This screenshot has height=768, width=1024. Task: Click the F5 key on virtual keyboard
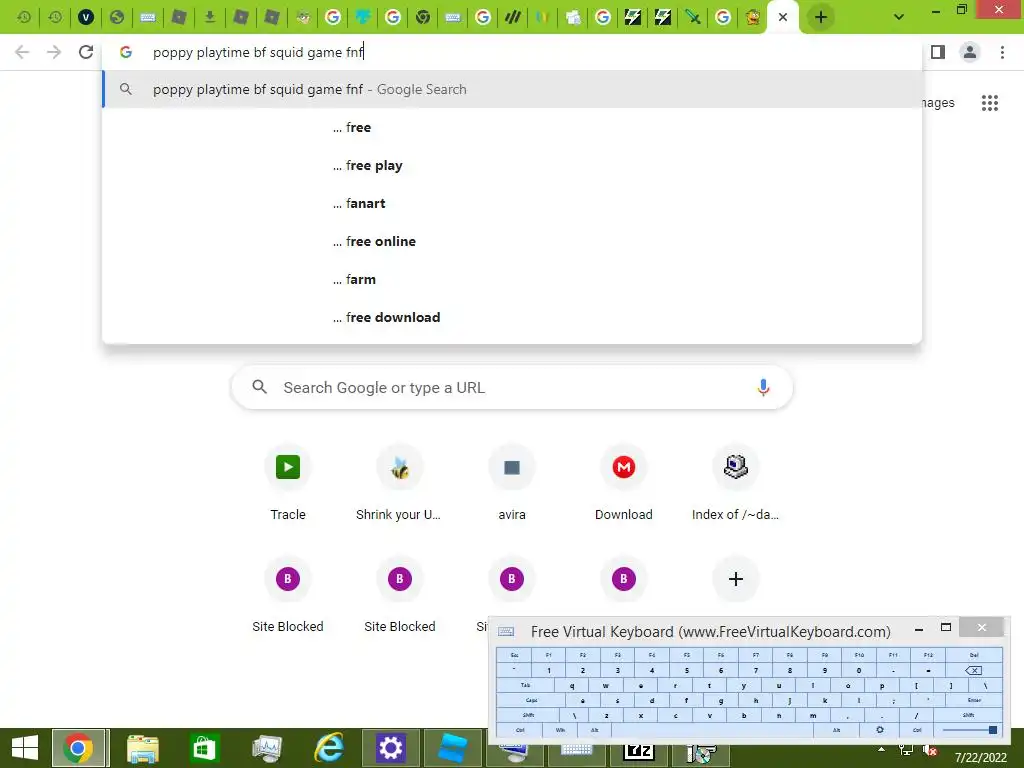point(686,654)
